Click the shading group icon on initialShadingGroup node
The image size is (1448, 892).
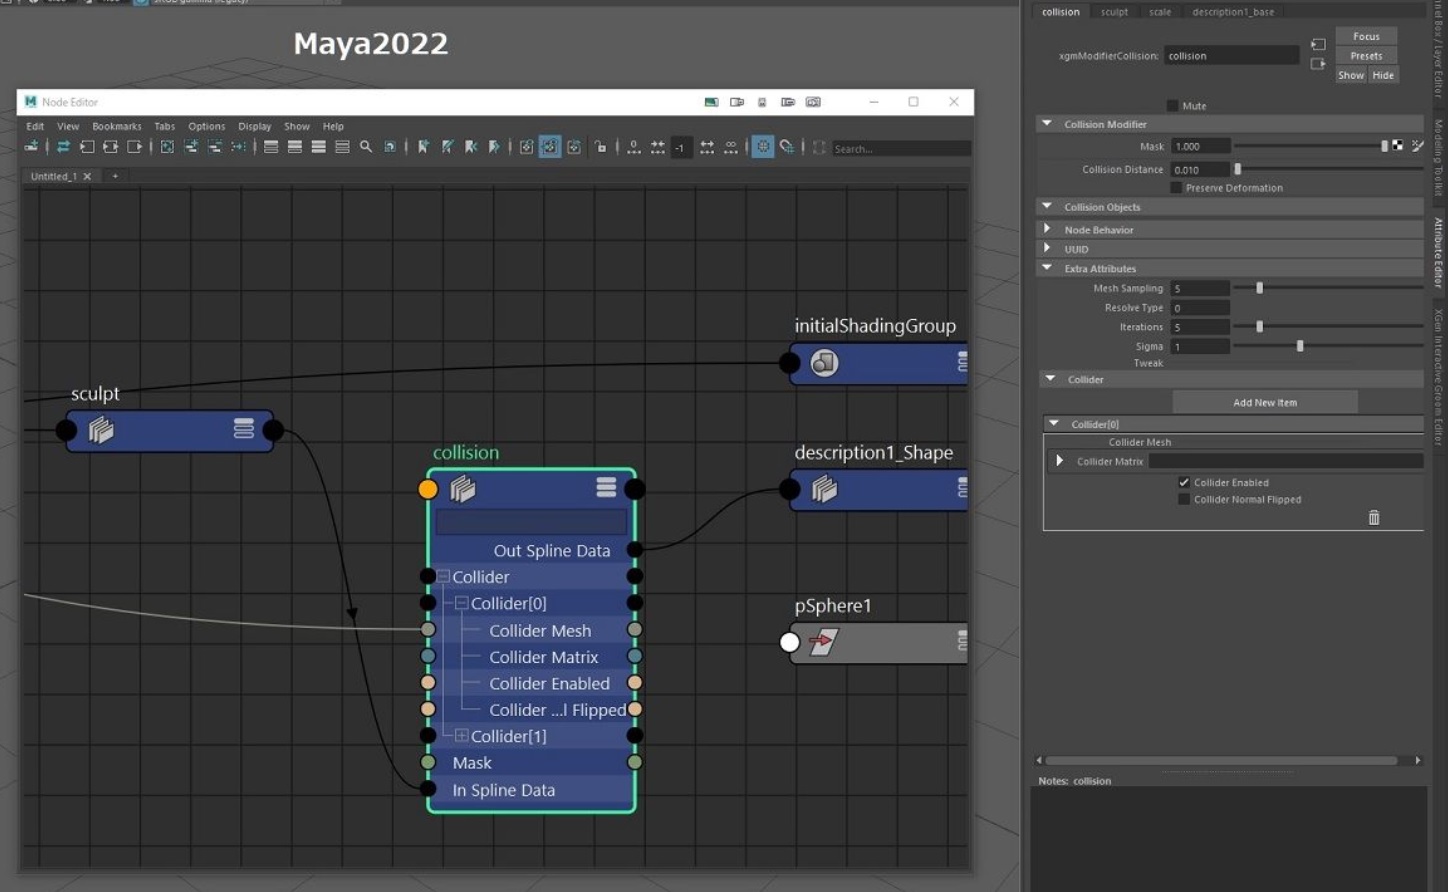click(x=823, y=363)
